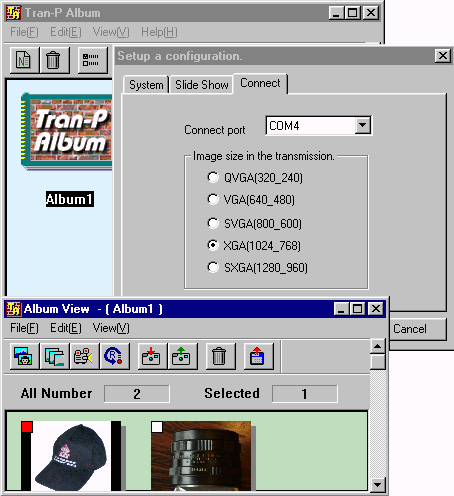Switch to the Slide Show tab
Image resolution: width=454 pixels, height=496 pixels.
[202, 85]
